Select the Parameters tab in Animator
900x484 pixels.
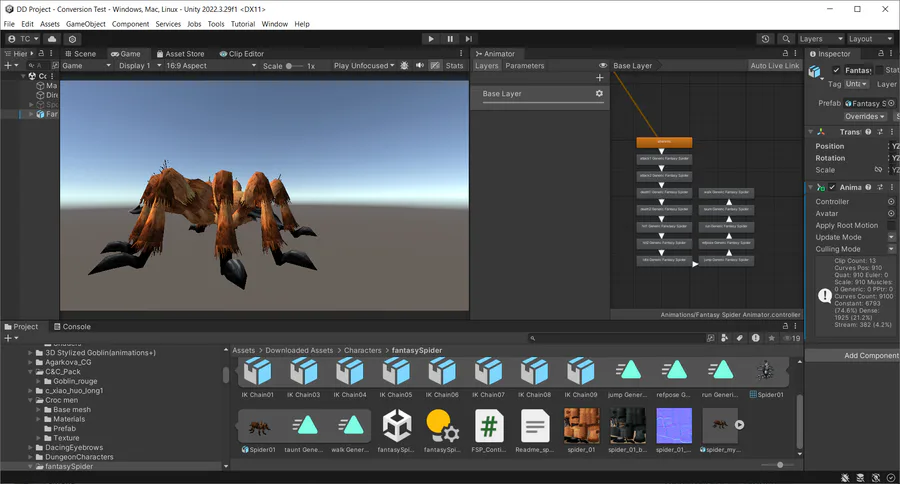[525, 65]
